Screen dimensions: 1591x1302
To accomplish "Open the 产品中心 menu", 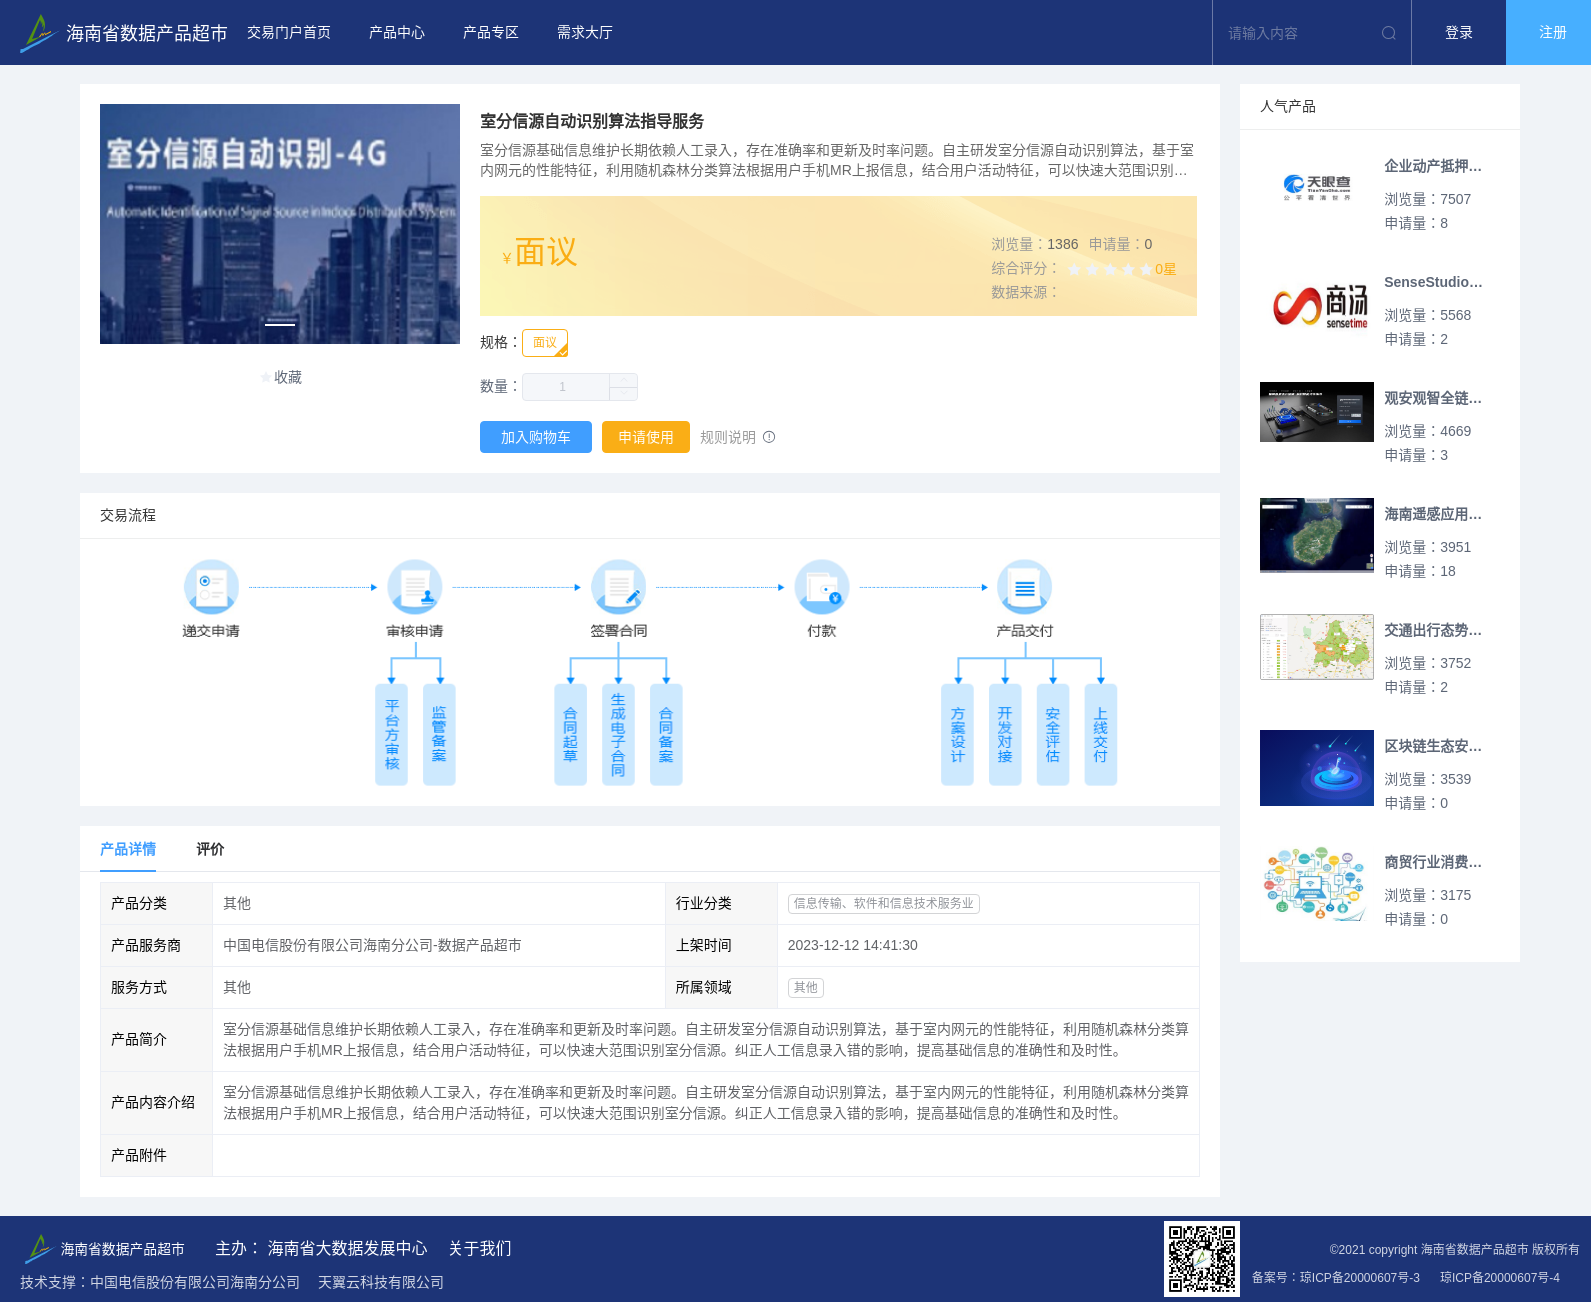I will [397, 33].
